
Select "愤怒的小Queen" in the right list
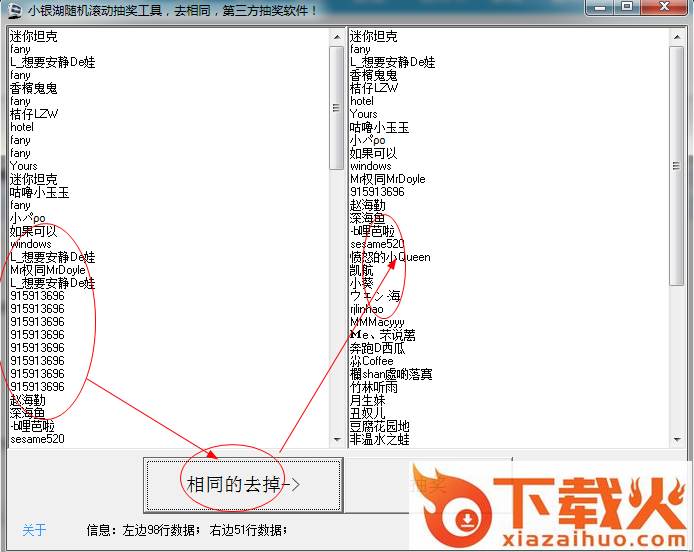[x=390, y=257]
